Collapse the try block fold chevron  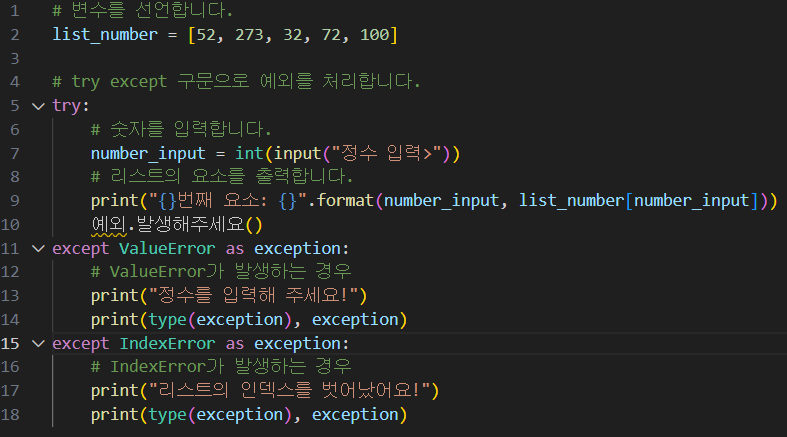point(38,106)
